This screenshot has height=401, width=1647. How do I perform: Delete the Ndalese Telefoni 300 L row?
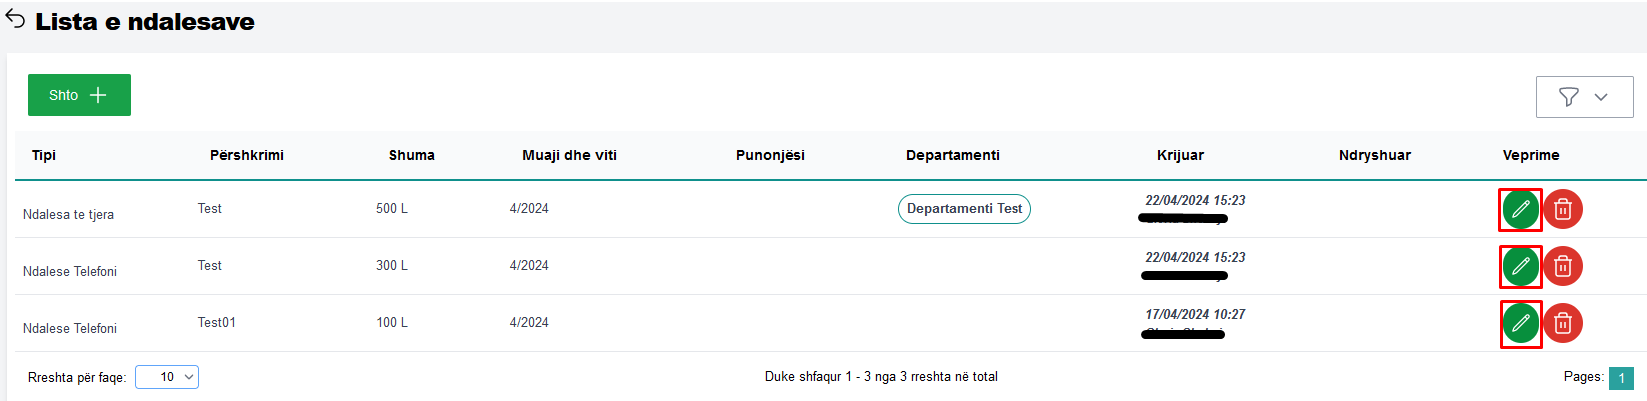[x=1563, y=266]
